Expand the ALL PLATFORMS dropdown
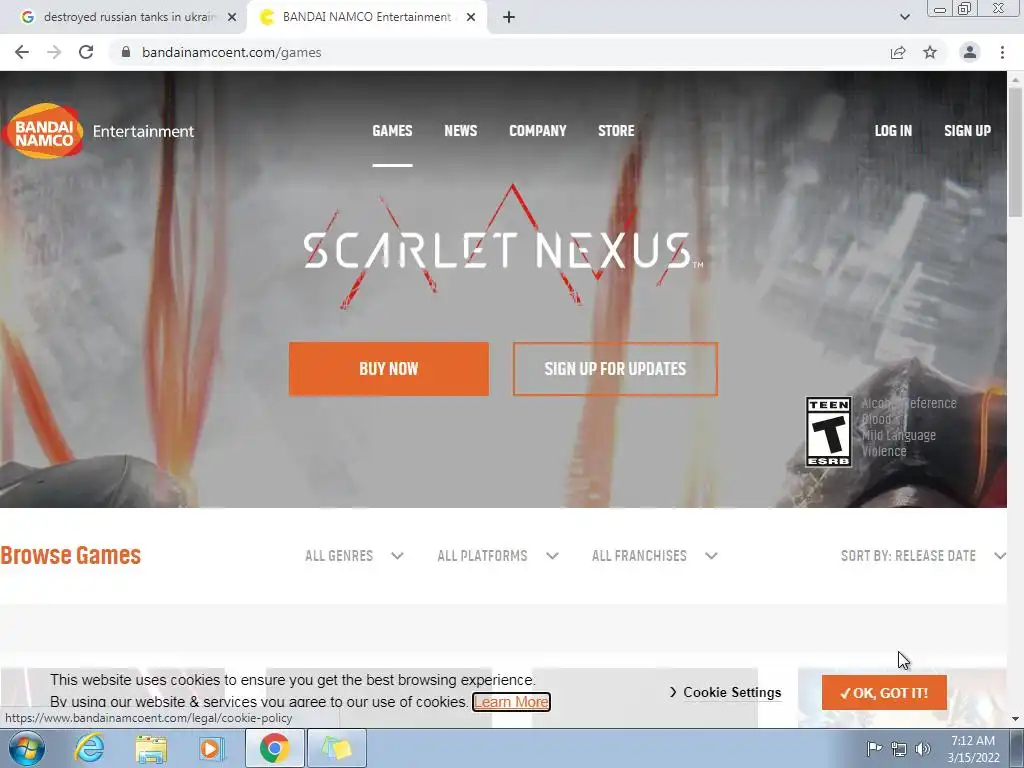Viewport: 1024px width, 768px height. [x=498, y=556]
